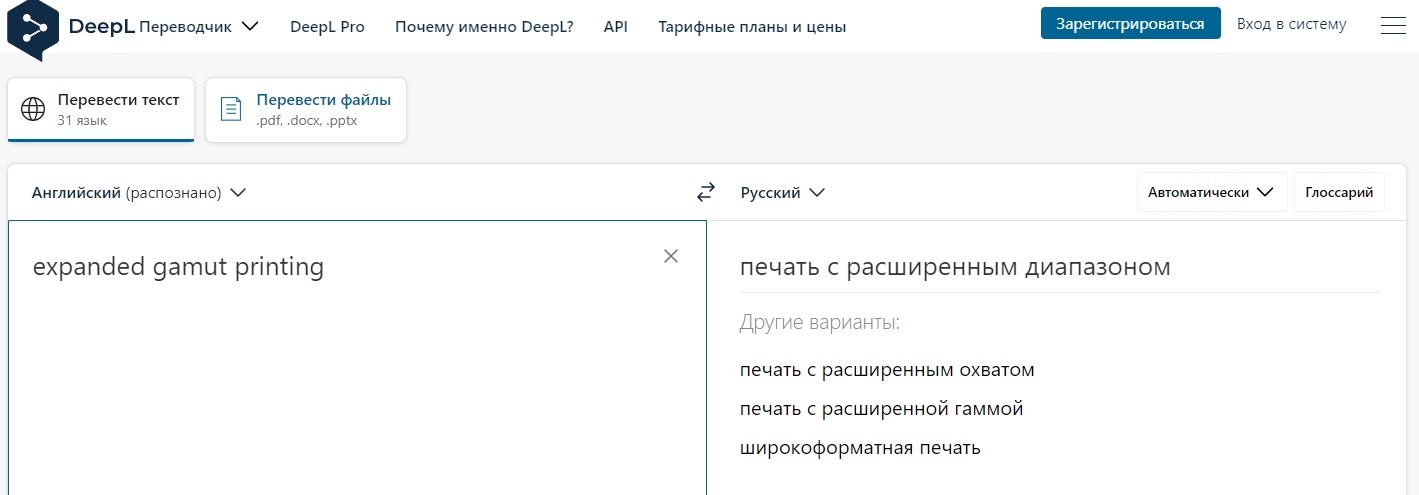
Task: Select the Перевести текст tab
Action: point(101,110)
